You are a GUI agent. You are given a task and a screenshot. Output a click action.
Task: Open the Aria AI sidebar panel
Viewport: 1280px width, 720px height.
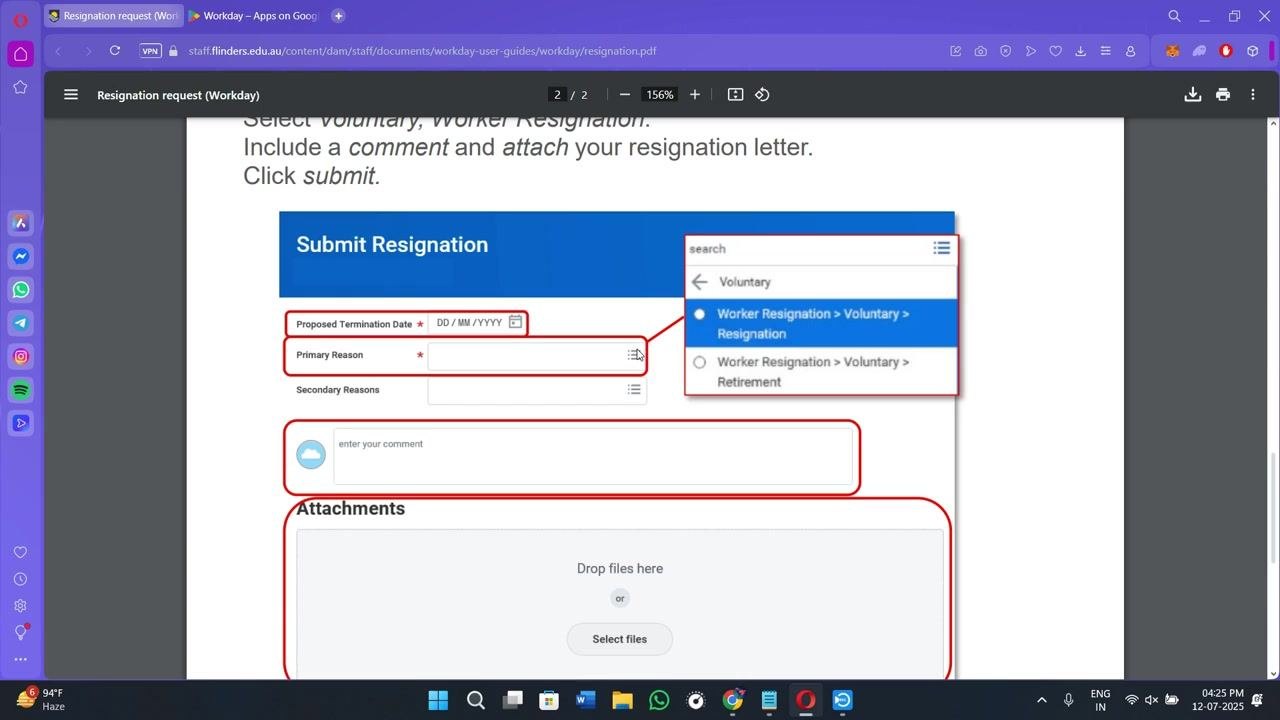(x=20, y=223)
